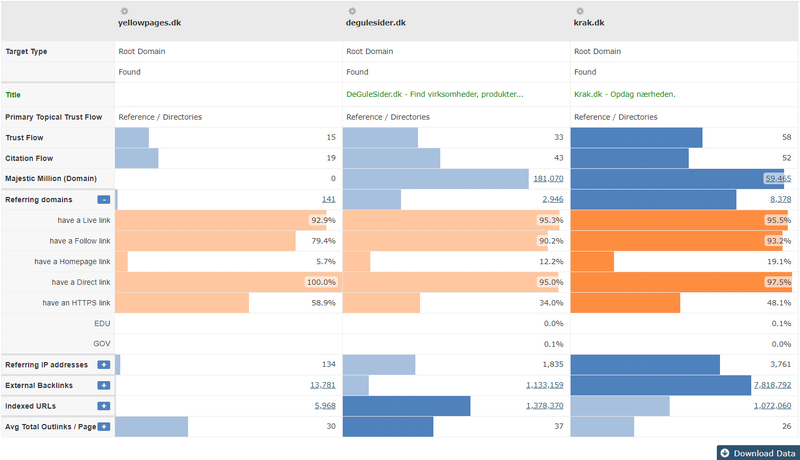800x460 pixels.
Task: Click the 'have a Follow link' label
Action: point(80,241)
